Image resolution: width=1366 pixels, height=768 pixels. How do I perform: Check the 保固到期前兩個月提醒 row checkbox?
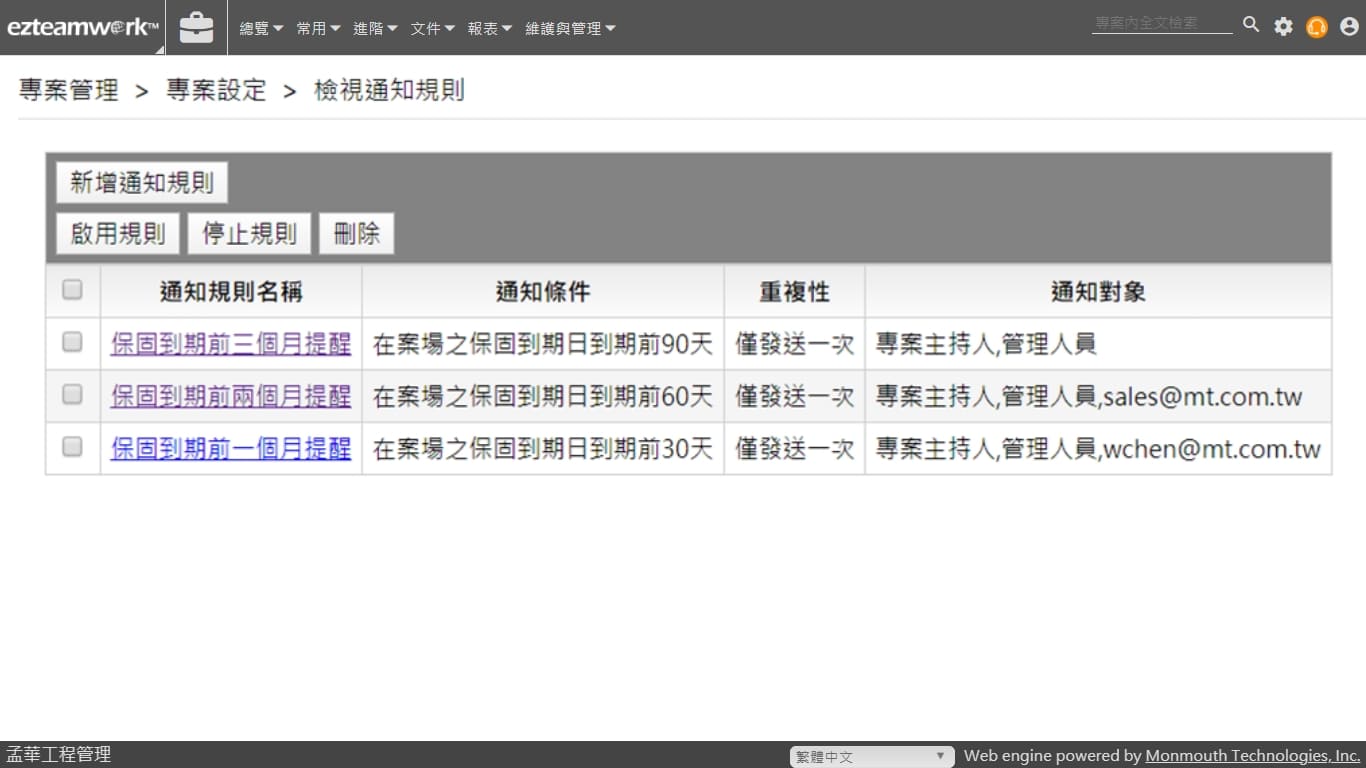(x=72, y=395)
